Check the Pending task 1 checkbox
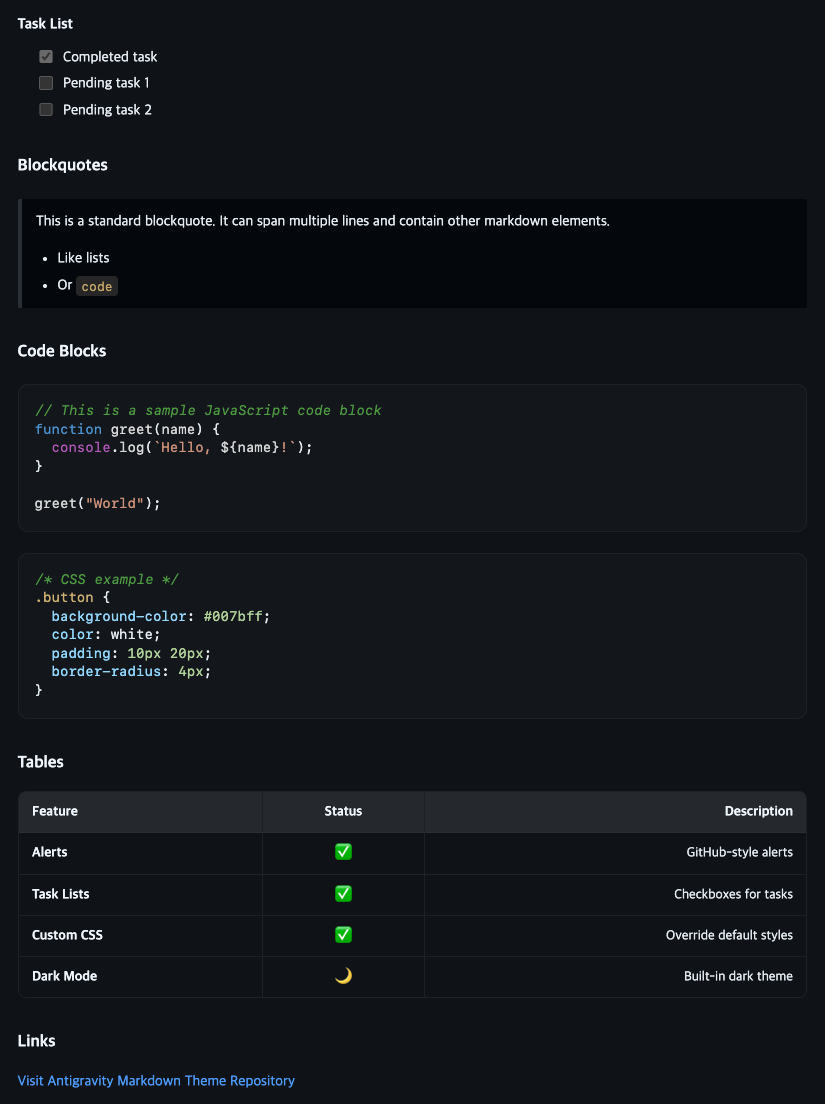Screen dimensions: 825x1104 pyautogui.click(x=46, y=83)
